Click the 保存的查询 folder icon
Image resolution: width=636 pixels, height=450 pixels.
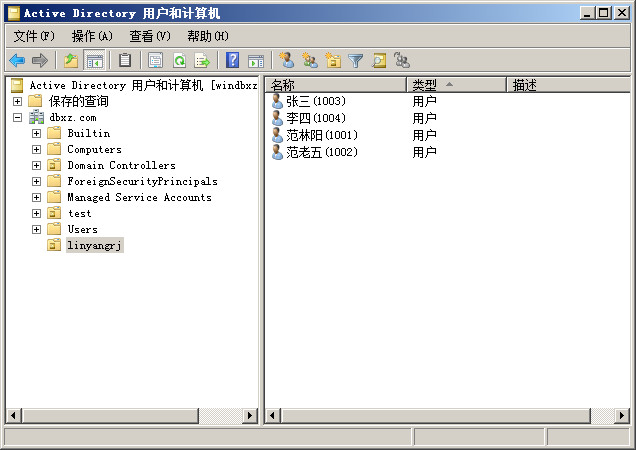[x=35, y=101]
